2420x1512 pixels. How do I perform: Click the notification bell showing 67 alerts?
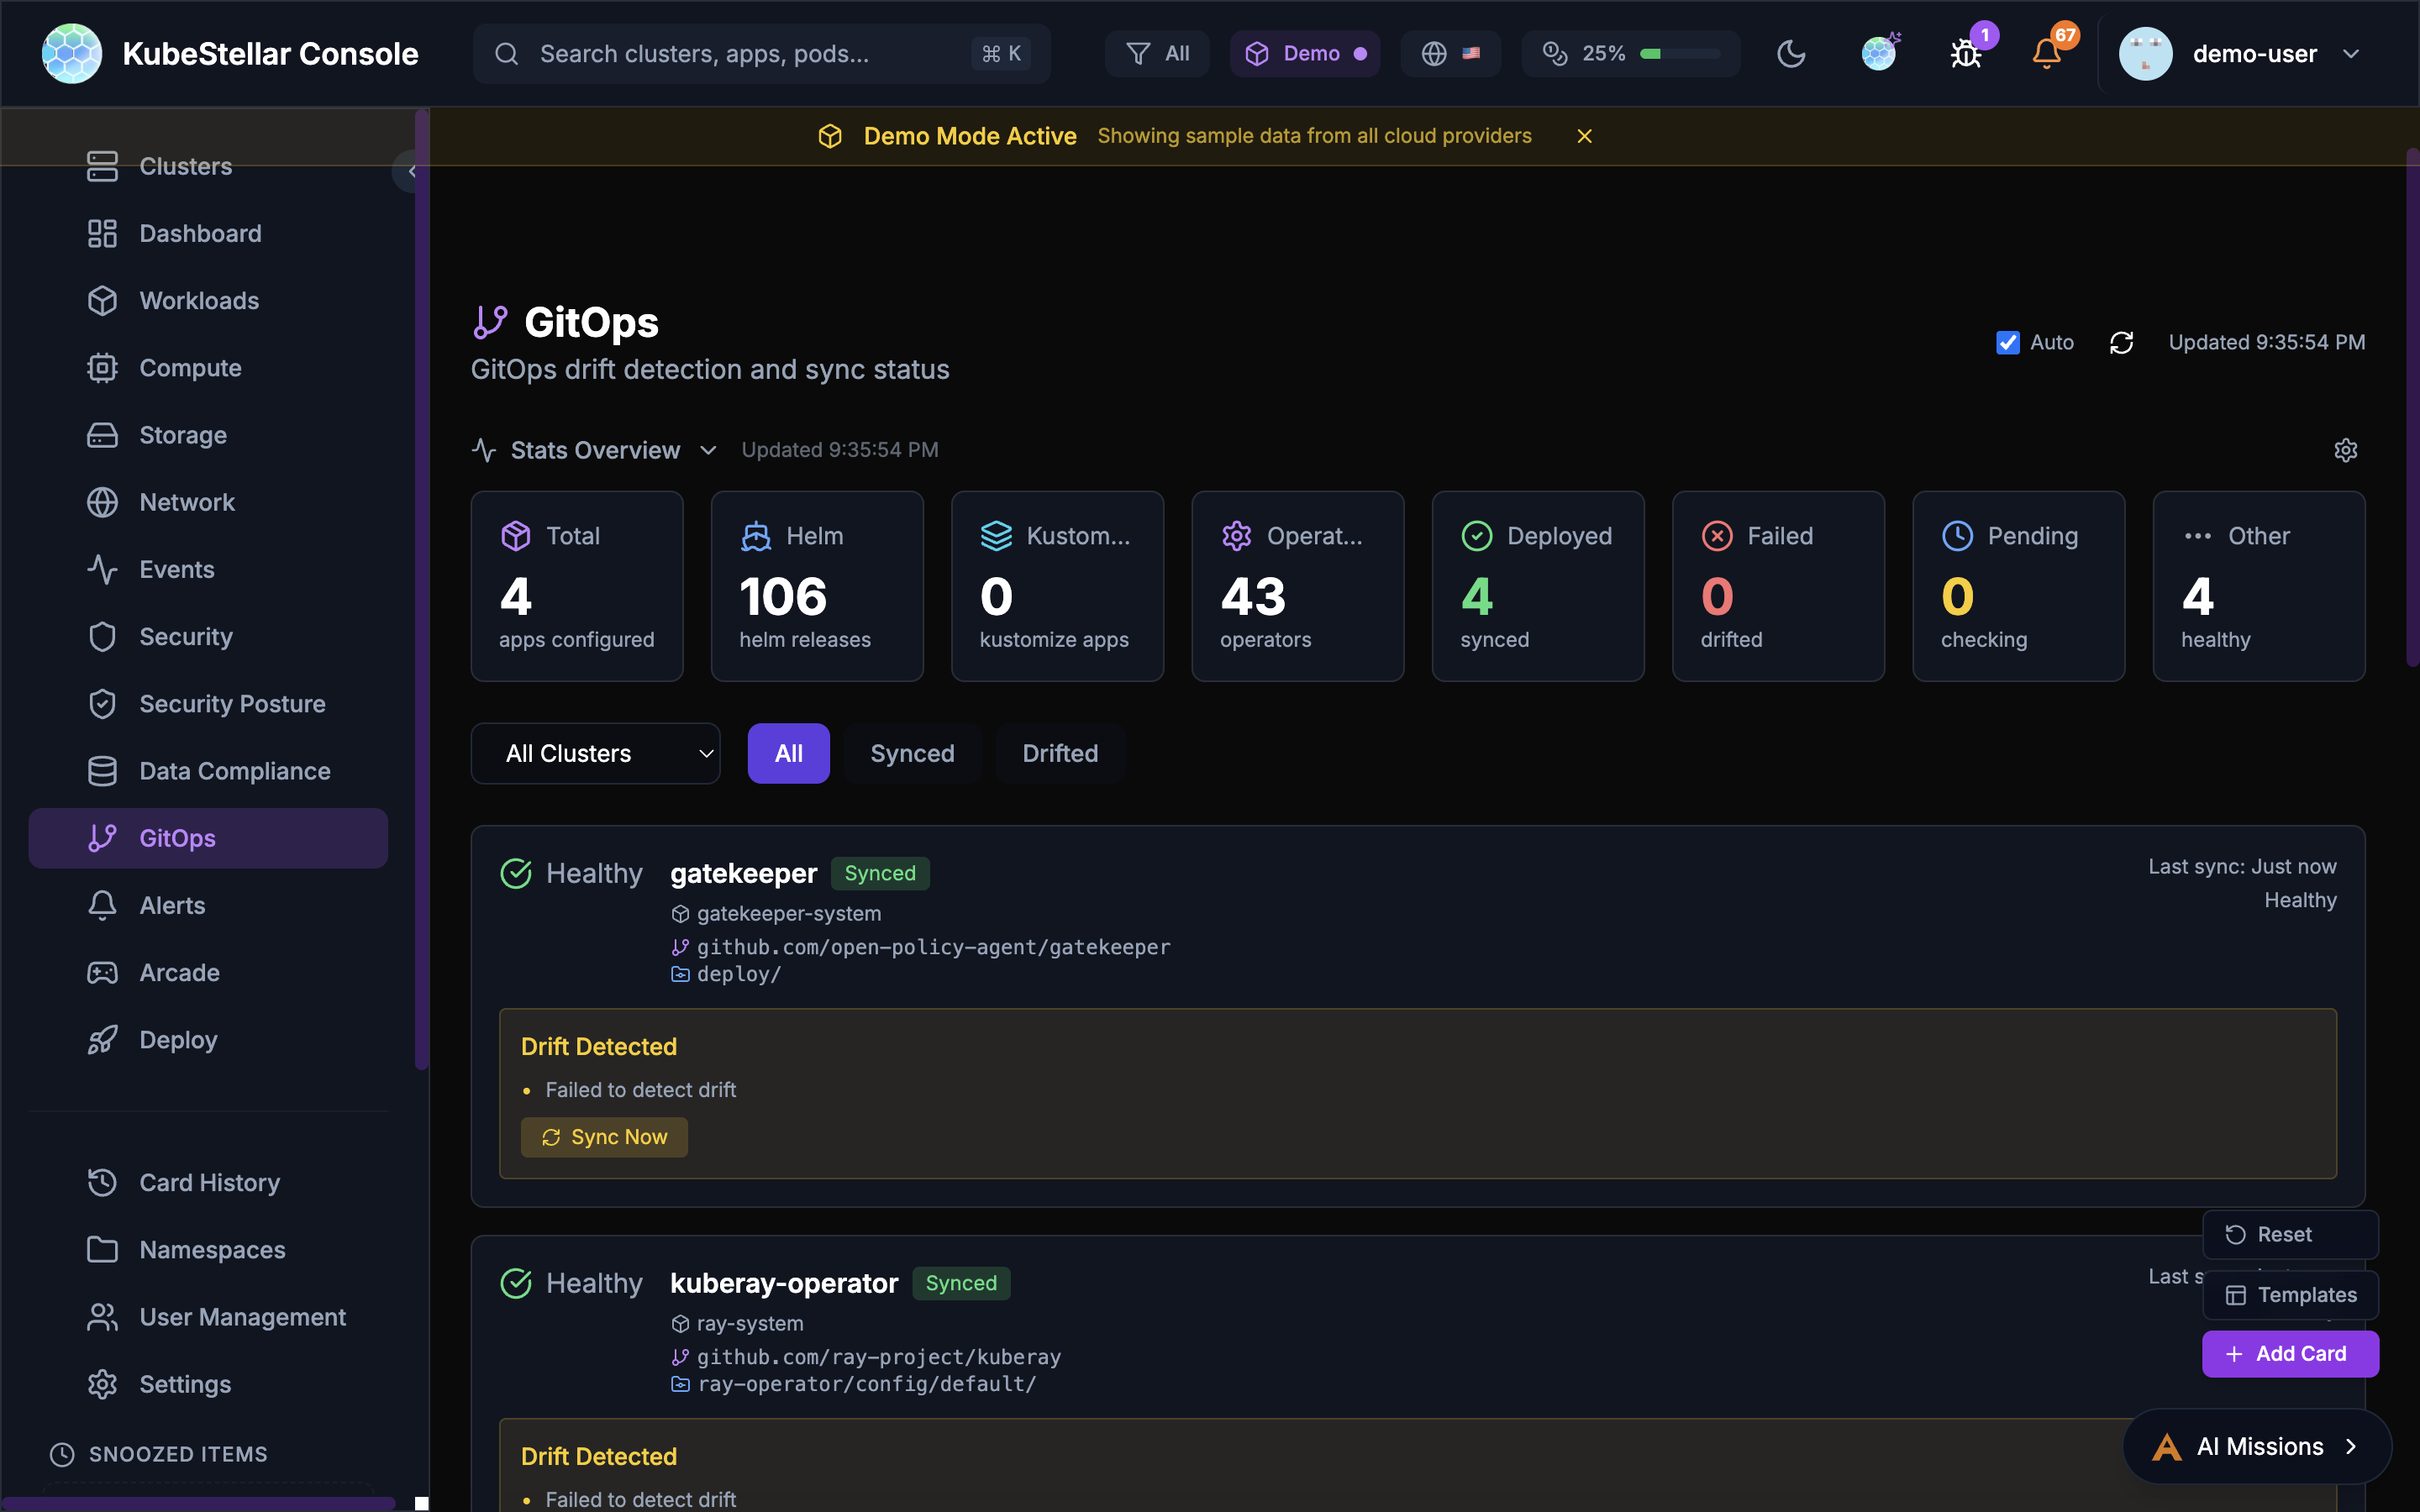tap(2046, 53)
